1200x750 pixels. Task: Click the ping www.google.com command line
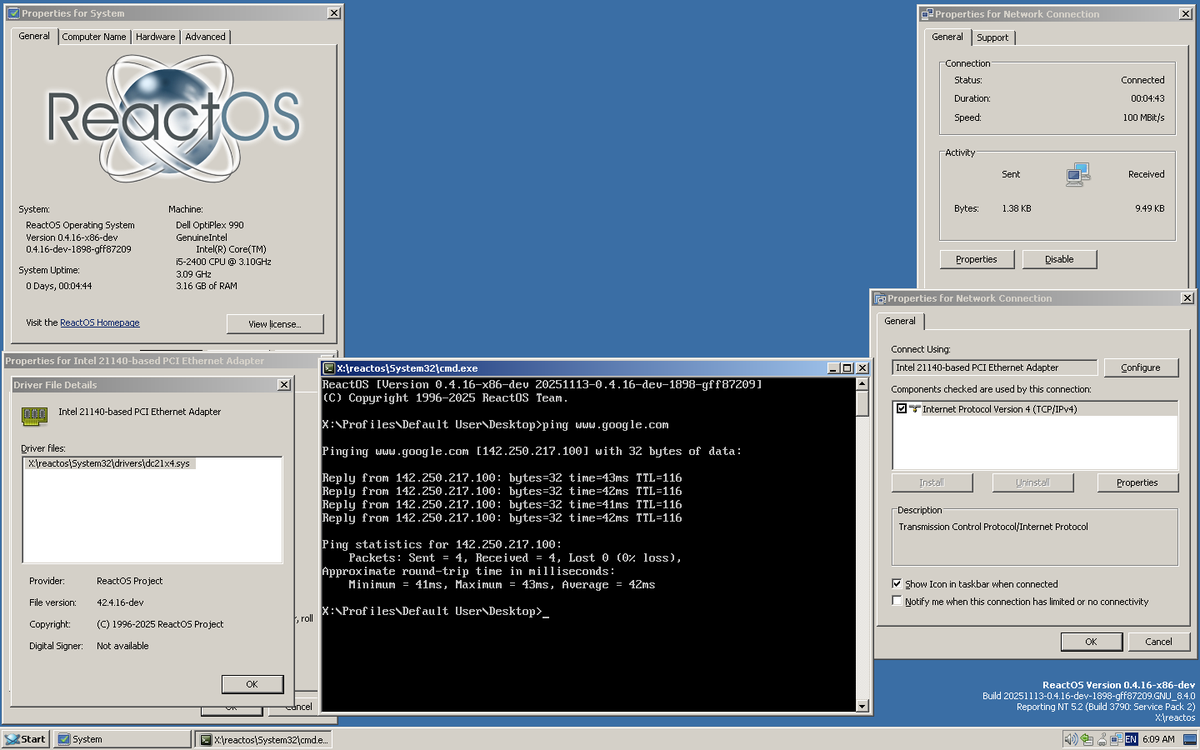point(605,424)
